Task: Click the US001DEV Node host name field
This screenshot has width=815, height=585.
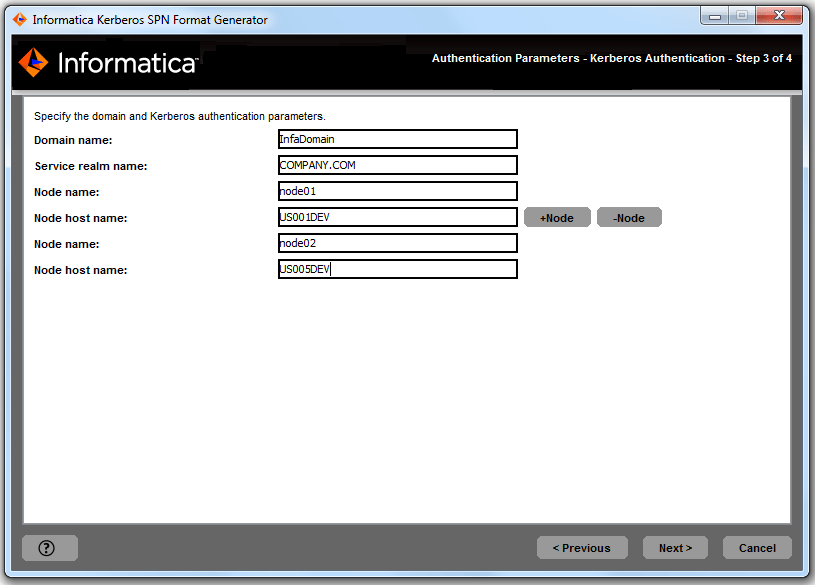Action: pyautogui.click(x=397, y=217)
